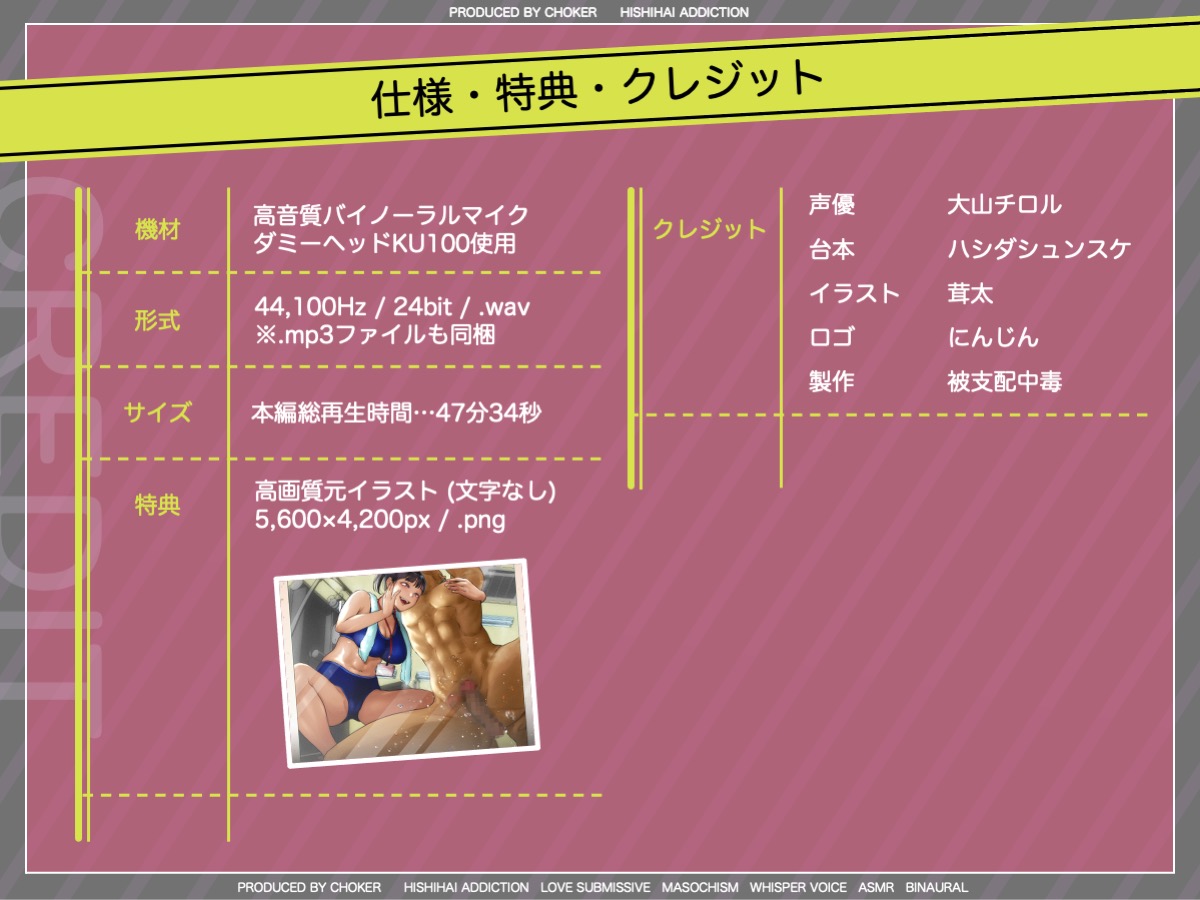Click the ASMR footer tag
The height and width of the screenshot is (900, 1200).
pos(876,887)
